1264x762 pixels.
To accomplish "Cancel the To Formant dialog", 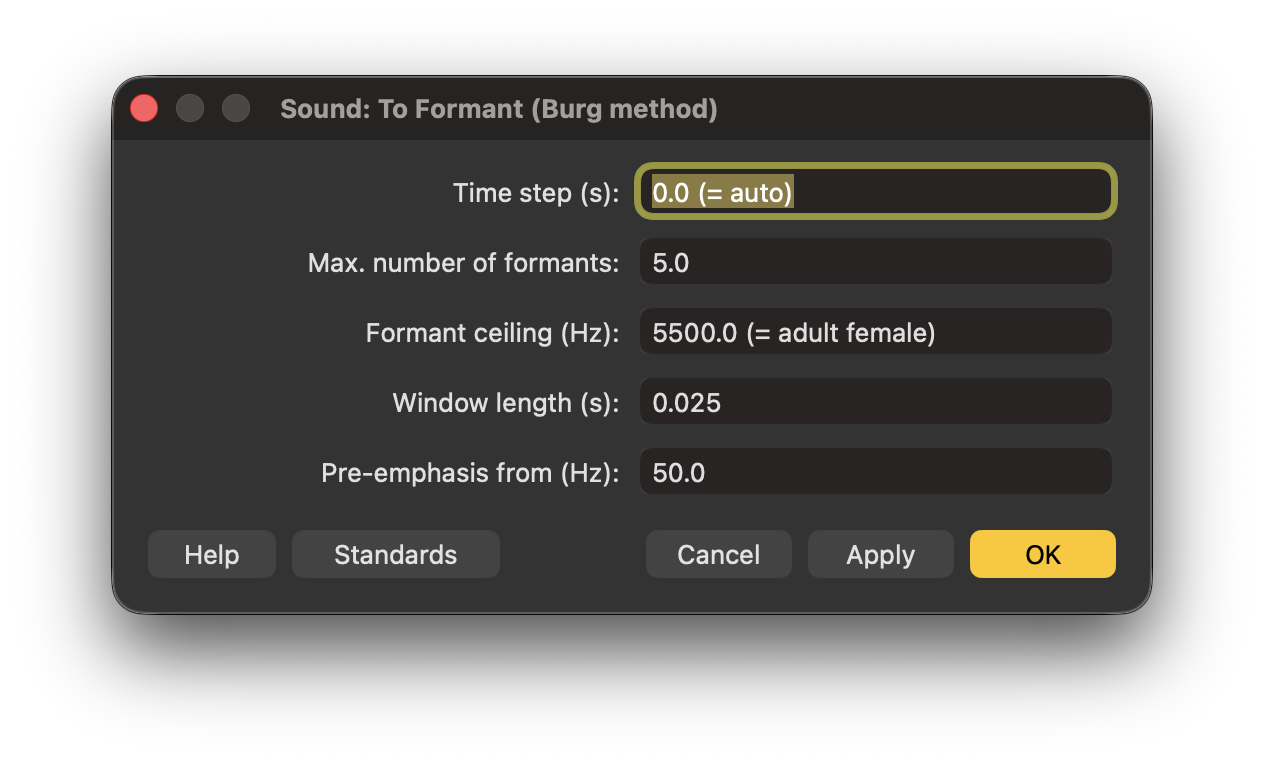I will 718,554.
